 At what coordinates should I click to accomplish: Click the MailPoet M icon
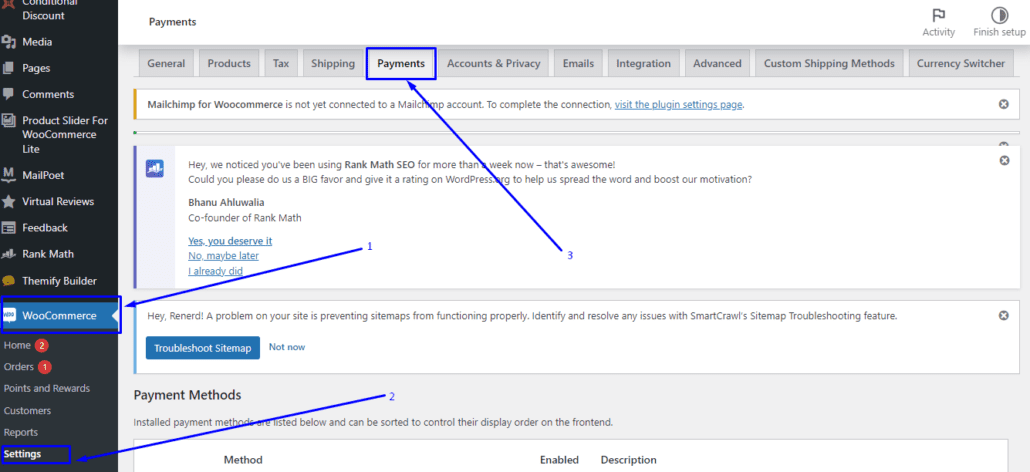point(9,175)
